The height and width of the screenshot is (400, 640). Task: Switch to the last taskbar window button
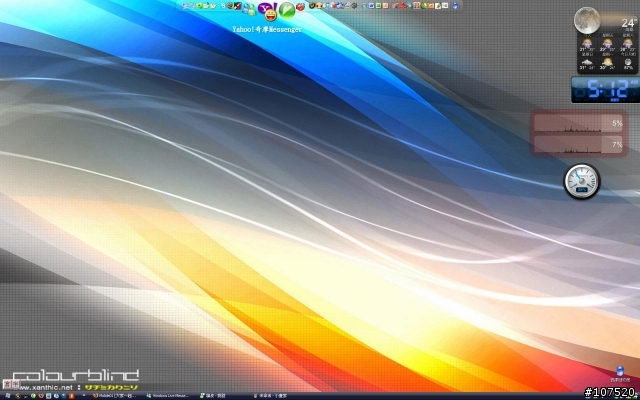270,396
